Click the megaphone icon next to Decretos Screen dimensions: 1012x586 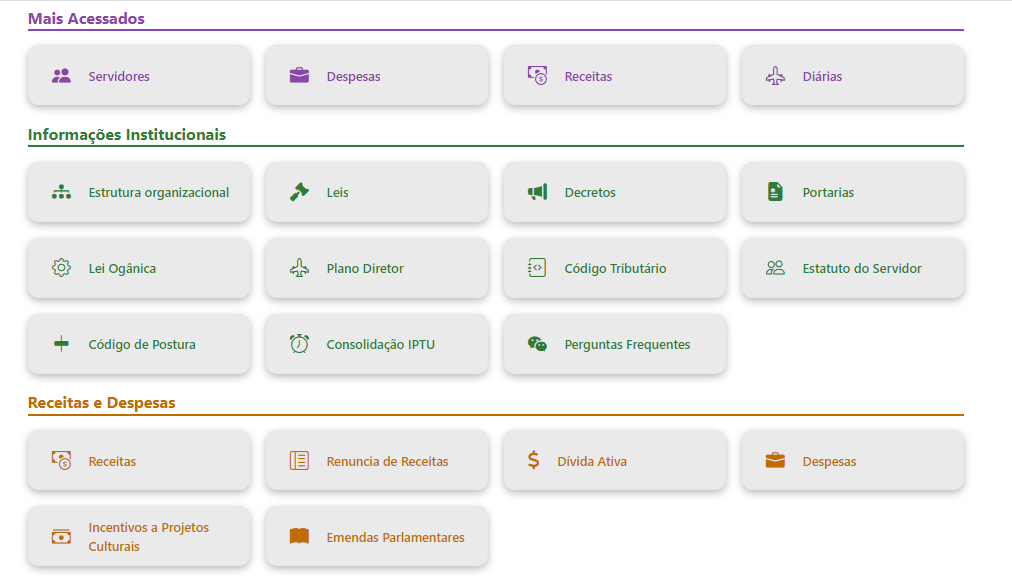537,192
